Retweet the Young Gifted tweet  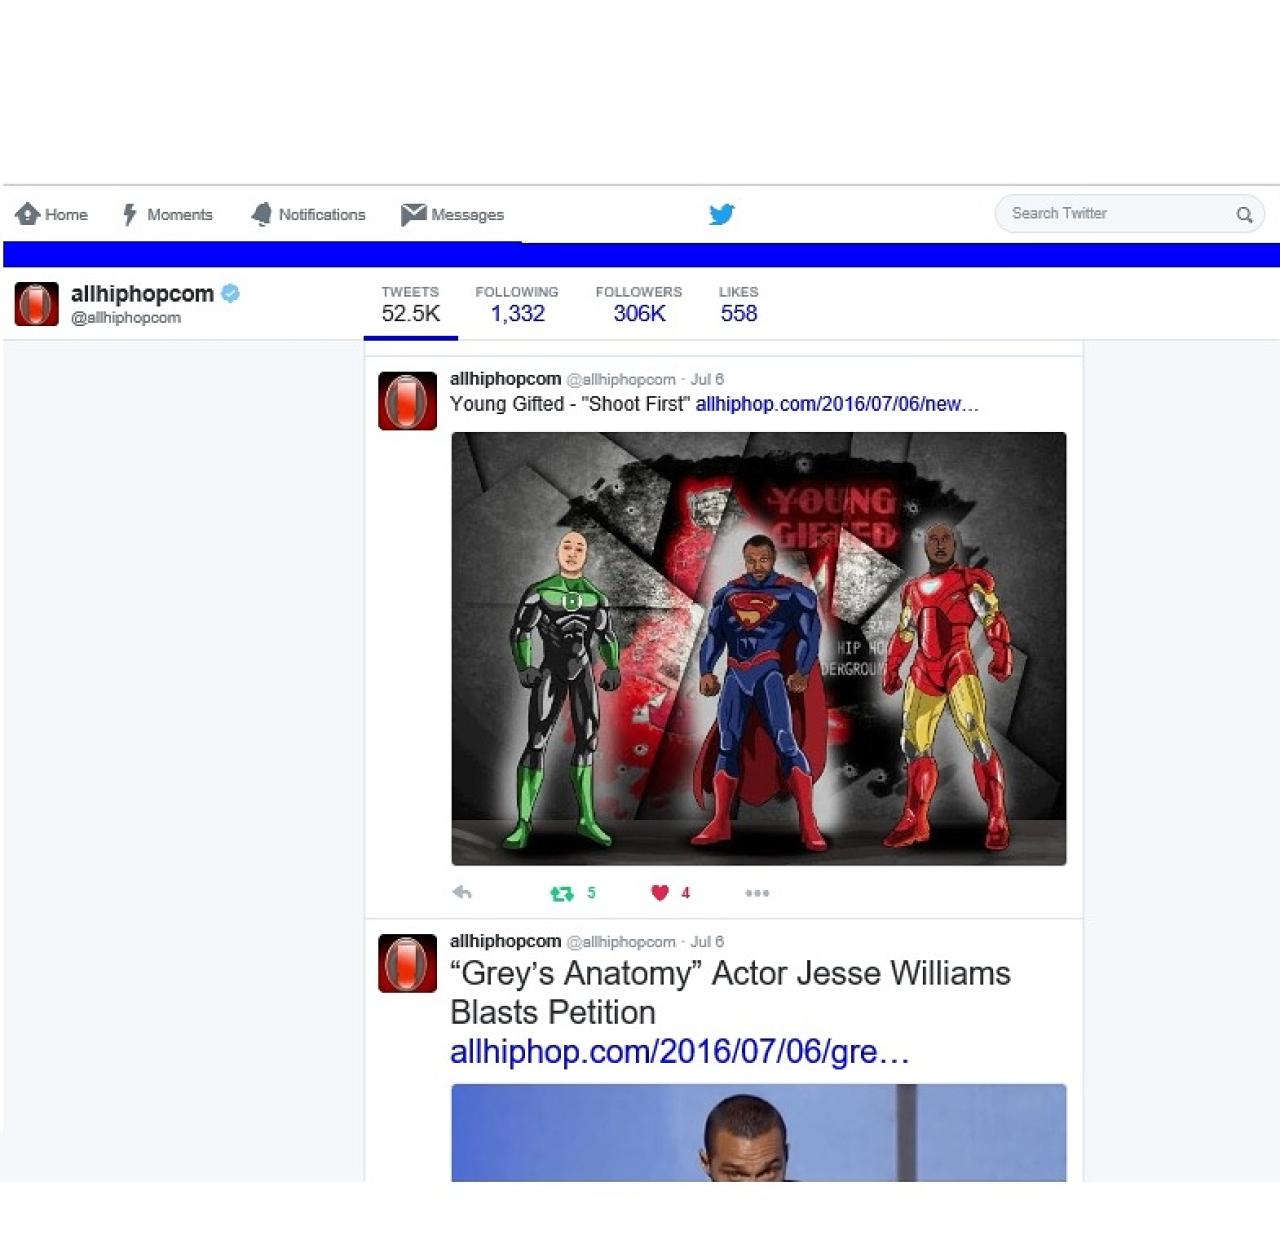(562, 894)
